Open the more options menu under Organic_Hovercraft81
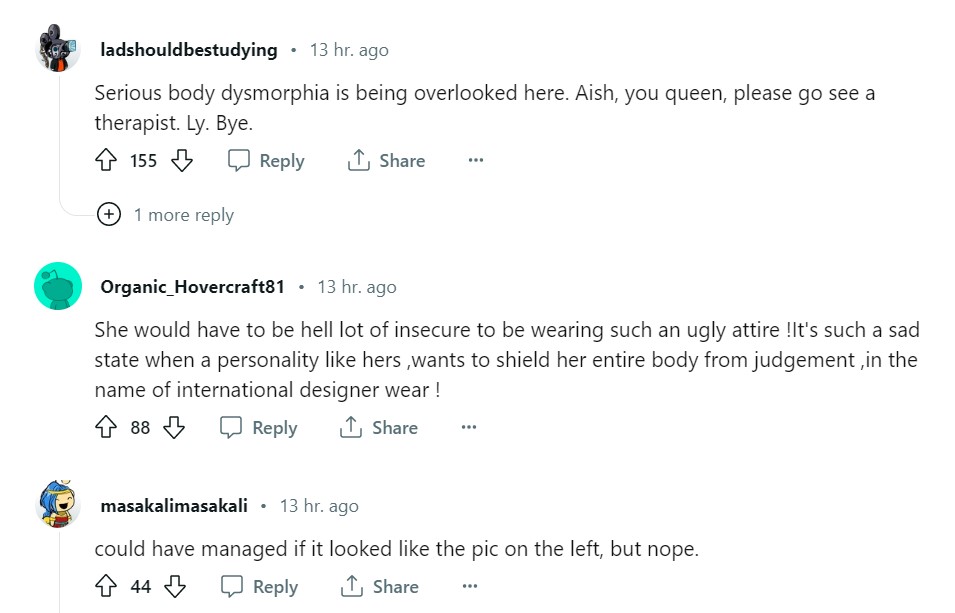 coord(468,427)
